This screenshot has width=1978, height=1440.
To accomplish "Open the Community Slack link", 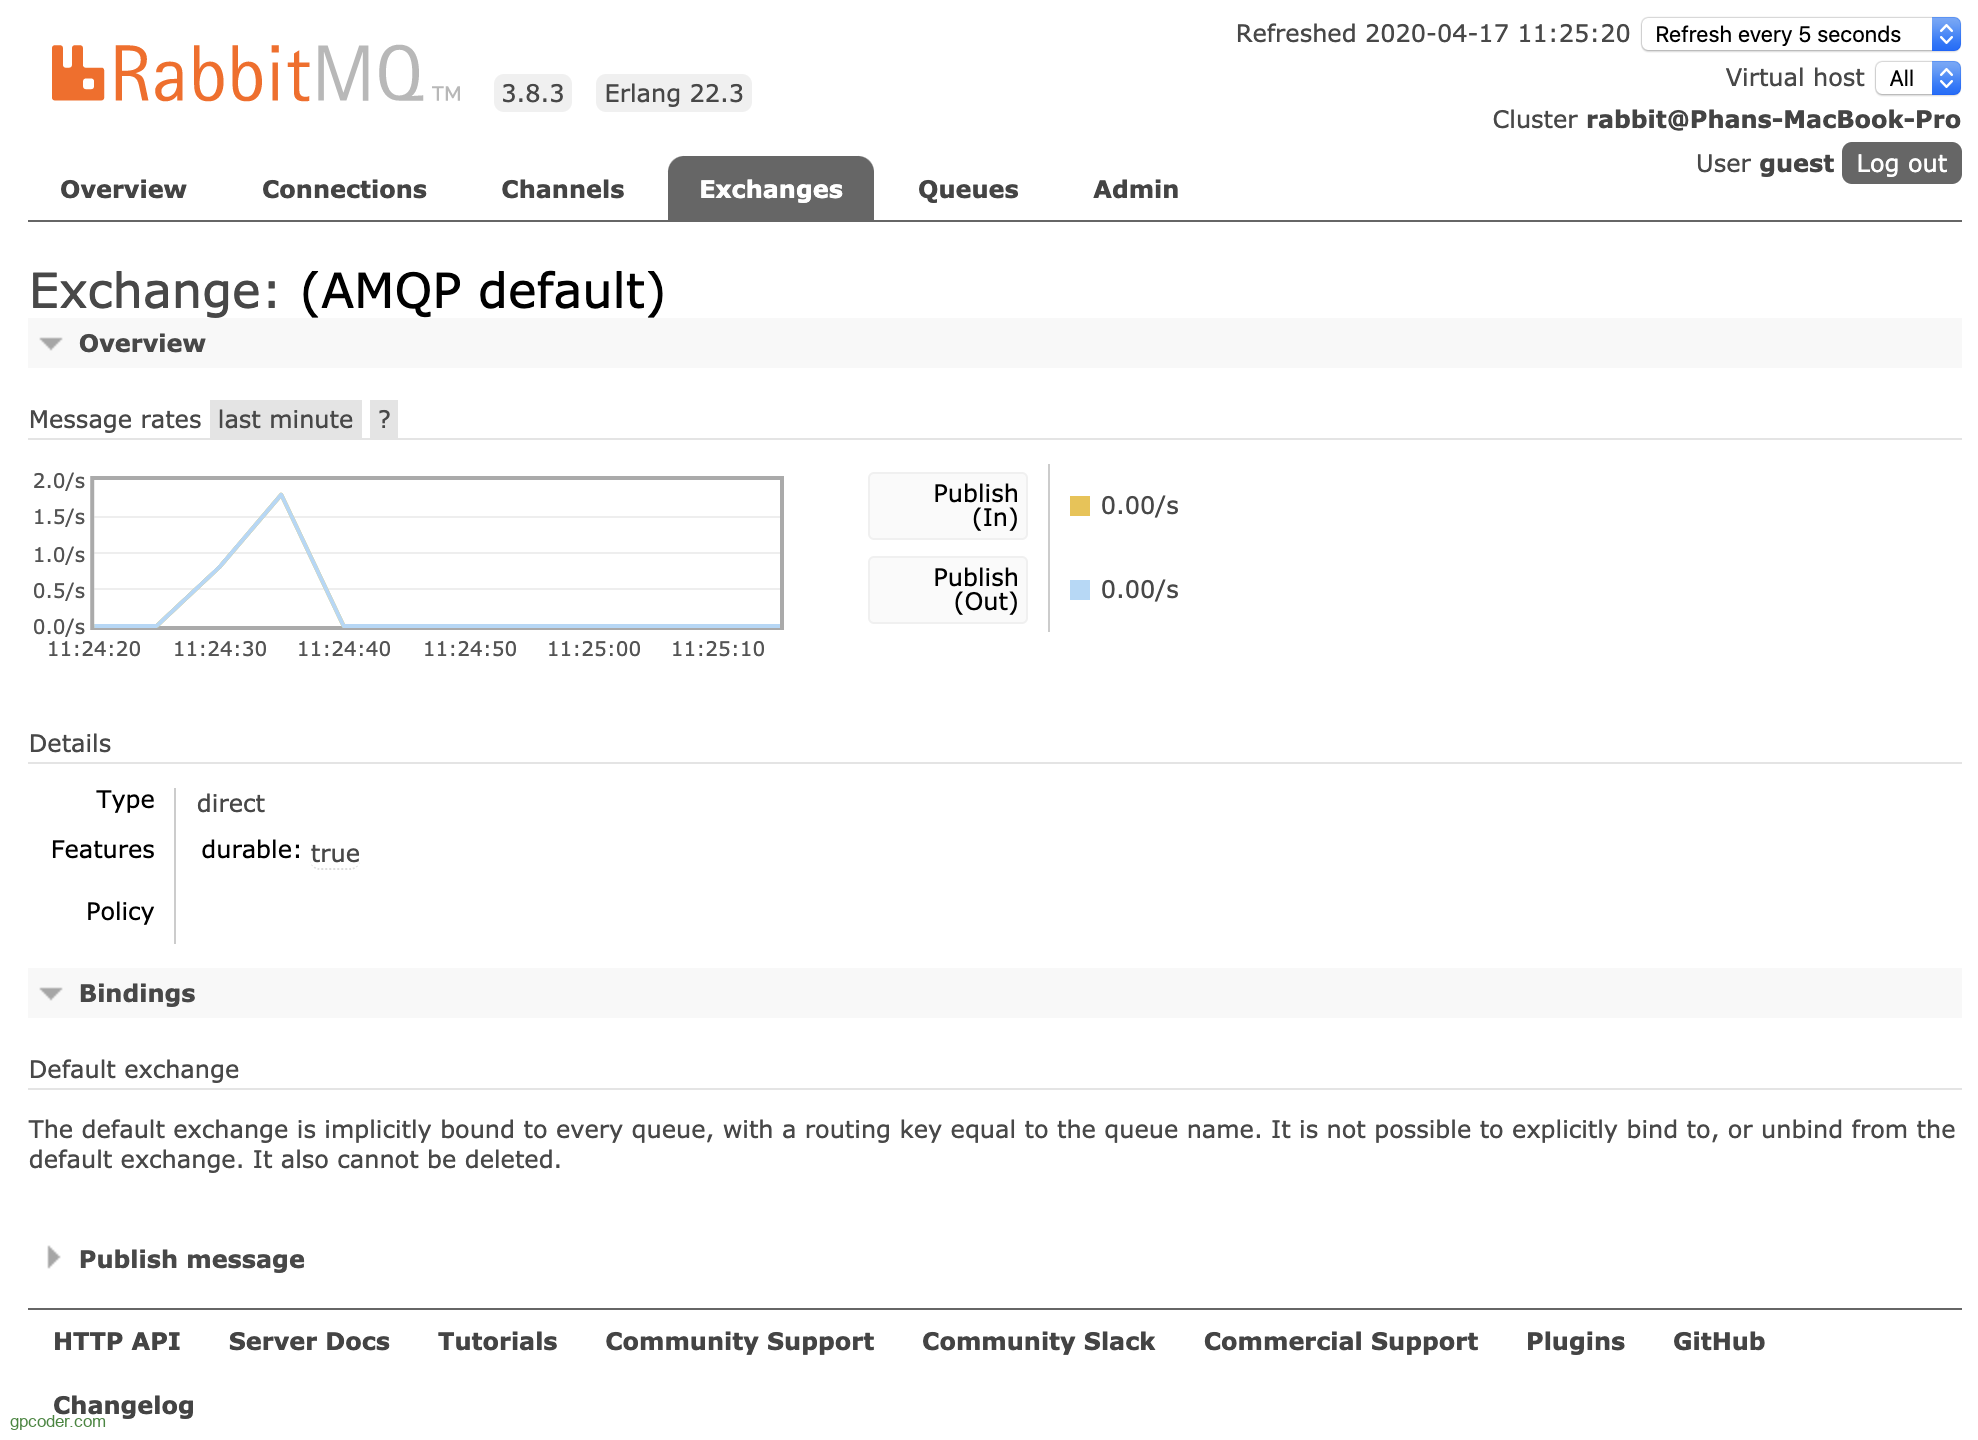I will tap(1038, 1341).
